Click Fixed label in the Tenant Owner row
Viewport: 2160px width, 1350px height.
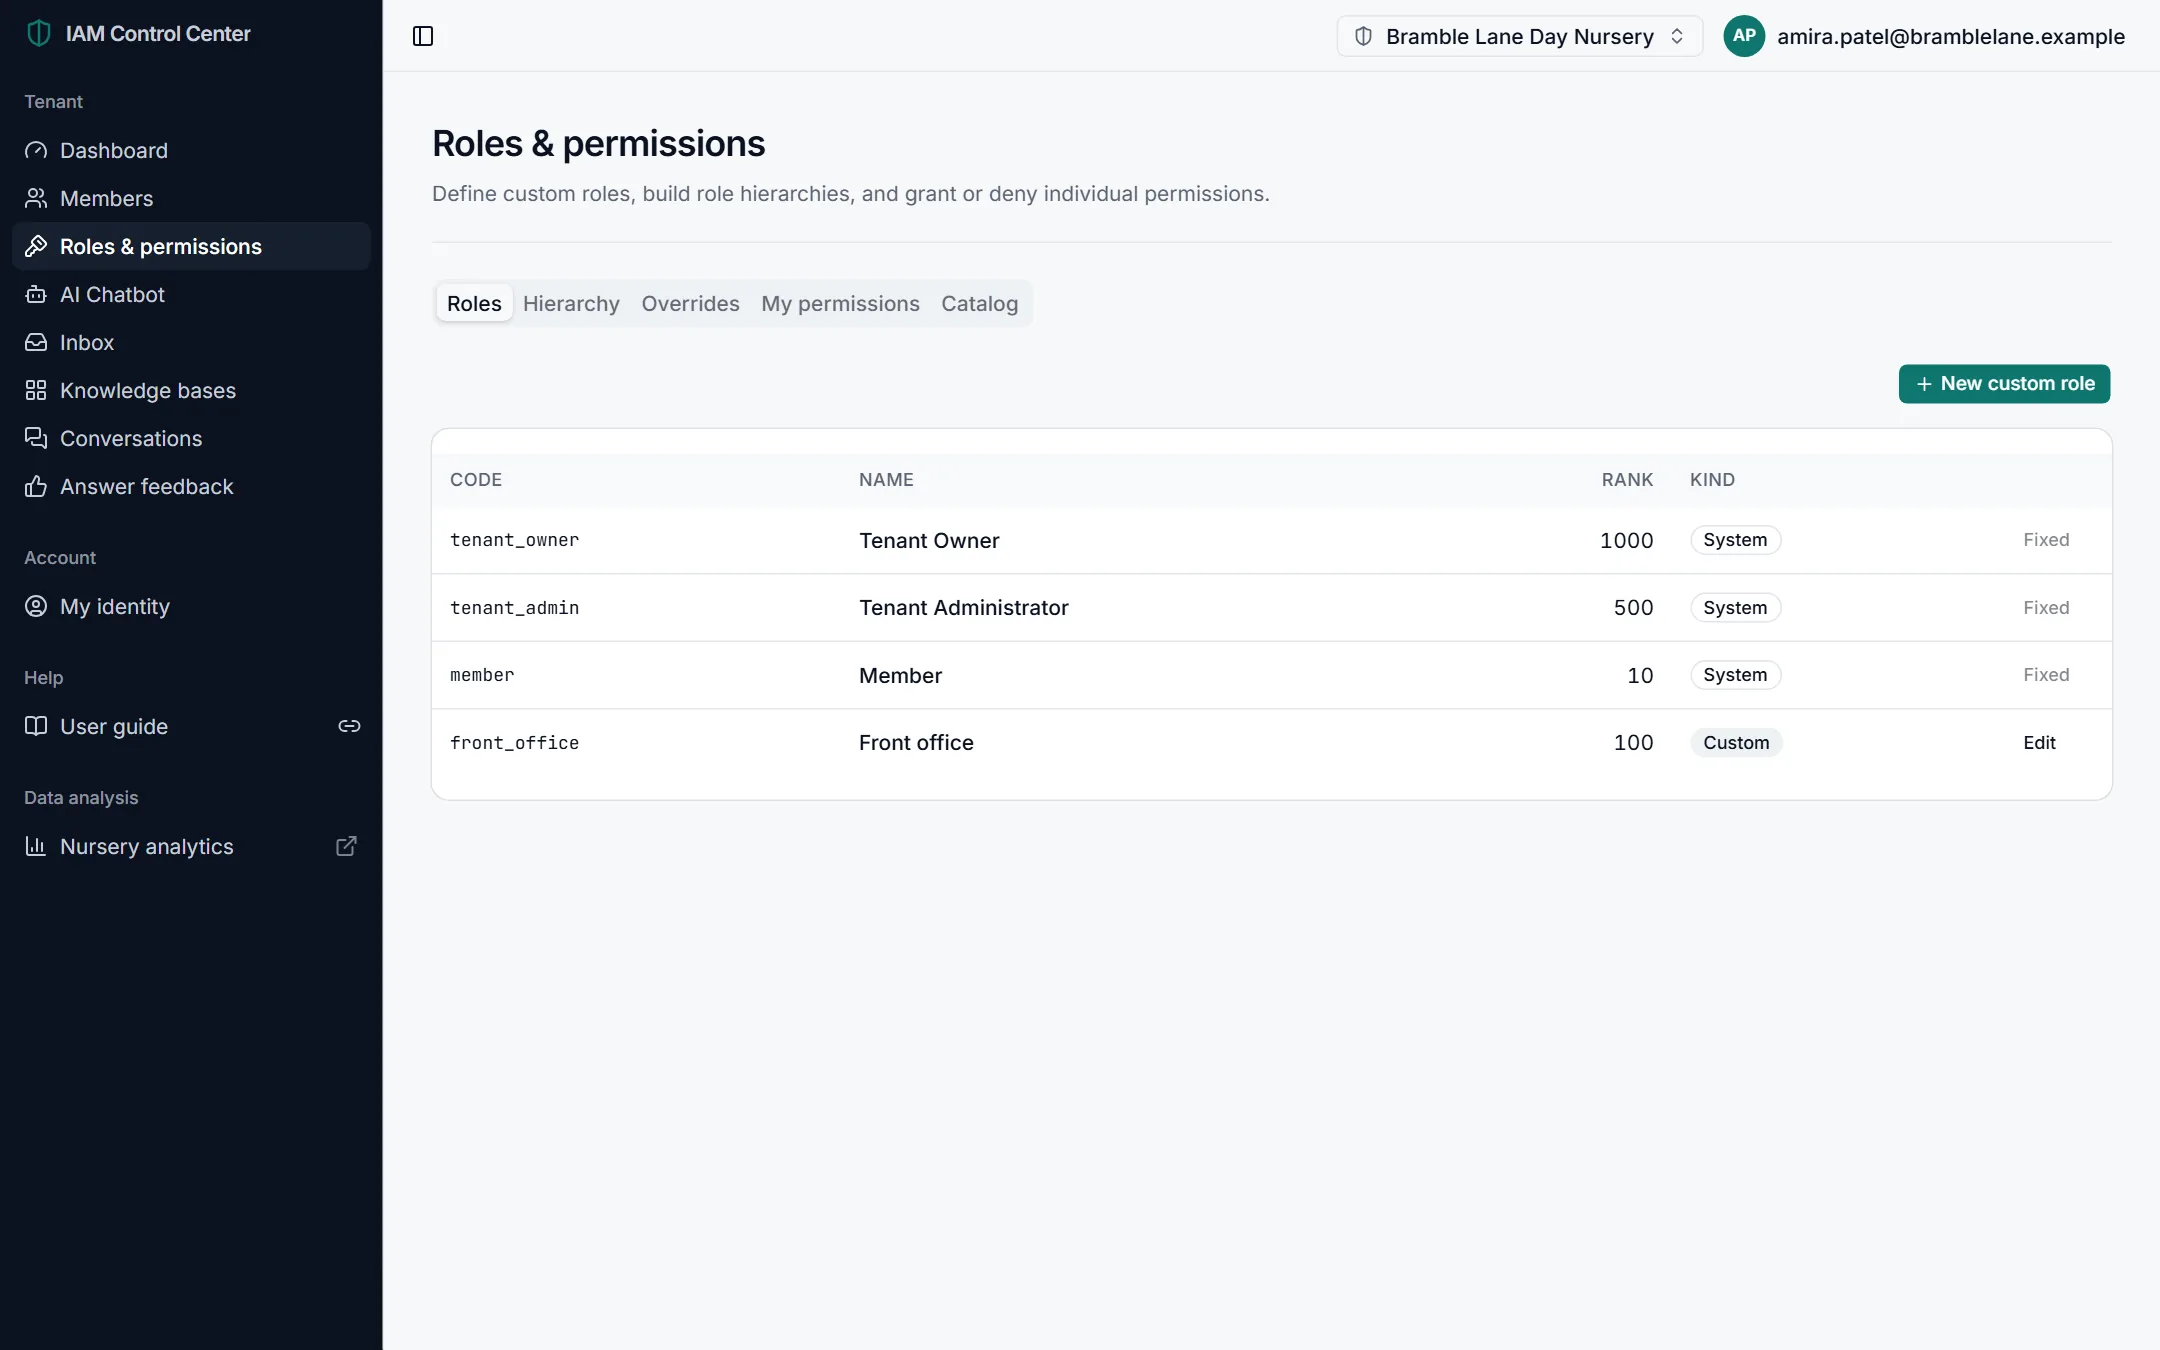tap(2046, 540)
